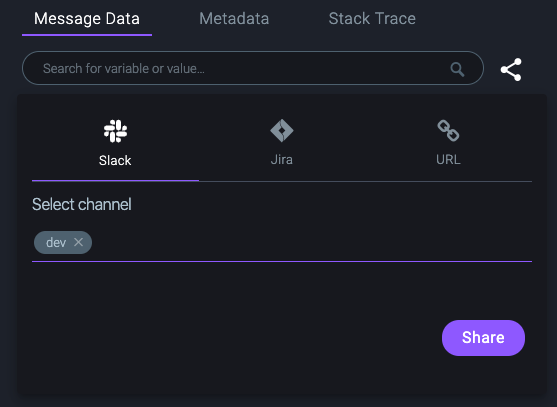Open the channel selector field beside dev chip
Viewport: 557px width, 407px height.
point(312,243)
